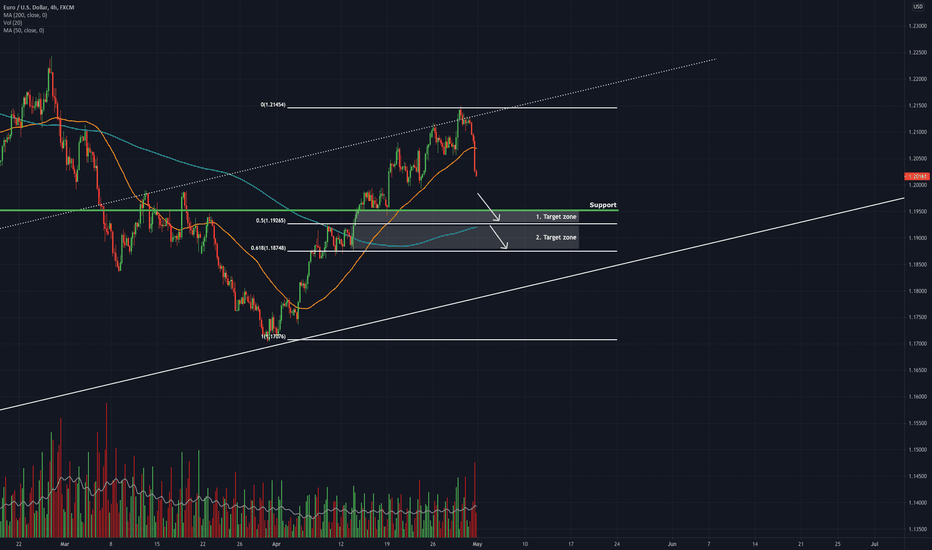Click the 1.14000 price axis label
Viewport: 932px width, 550px height.
point(917,502)
